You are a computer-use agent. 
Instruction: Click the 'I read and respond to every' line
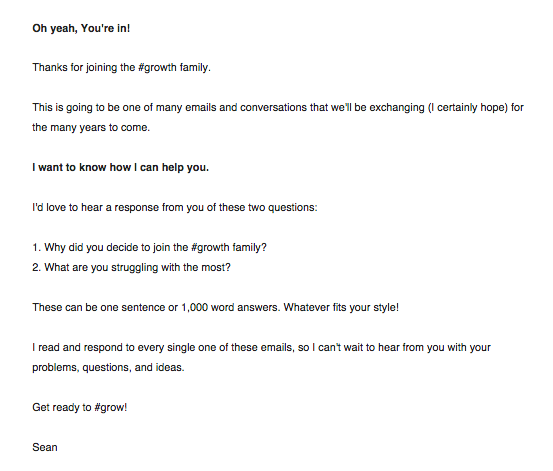(261, 348)
